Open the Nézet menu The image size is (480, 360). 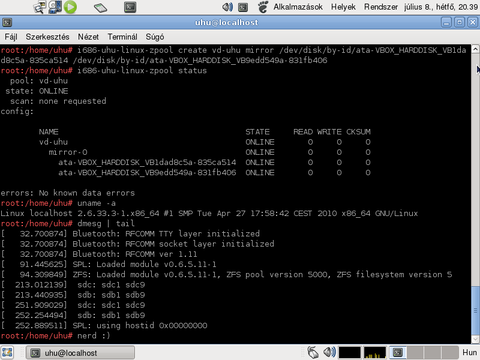click(x=88, y=37)
